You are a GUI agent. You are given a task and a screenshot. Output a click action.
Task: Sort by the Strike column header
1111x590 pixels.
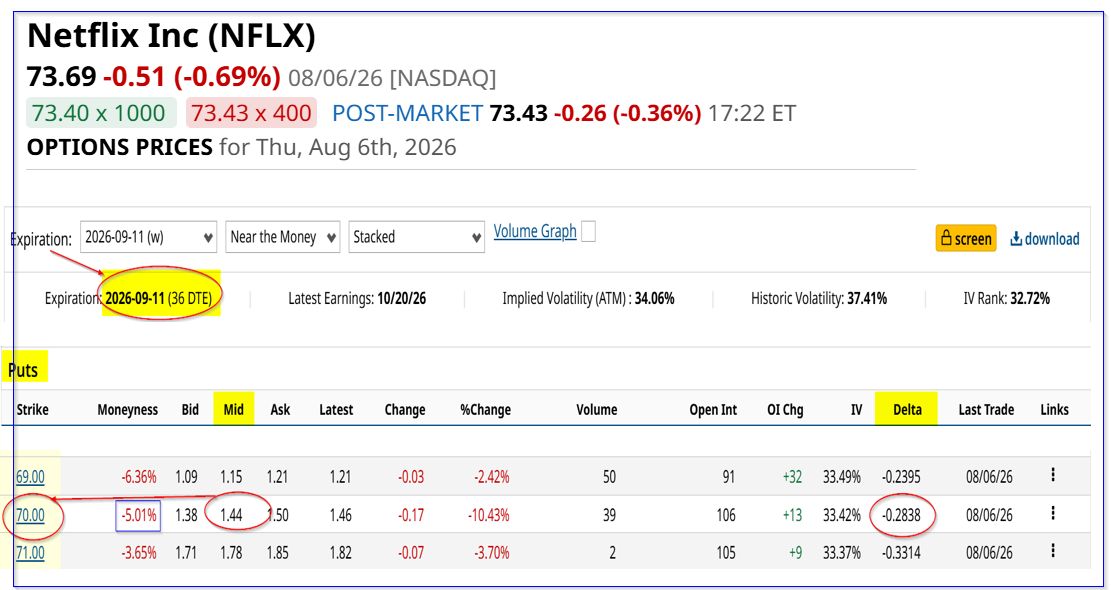(x=32, y=409)
